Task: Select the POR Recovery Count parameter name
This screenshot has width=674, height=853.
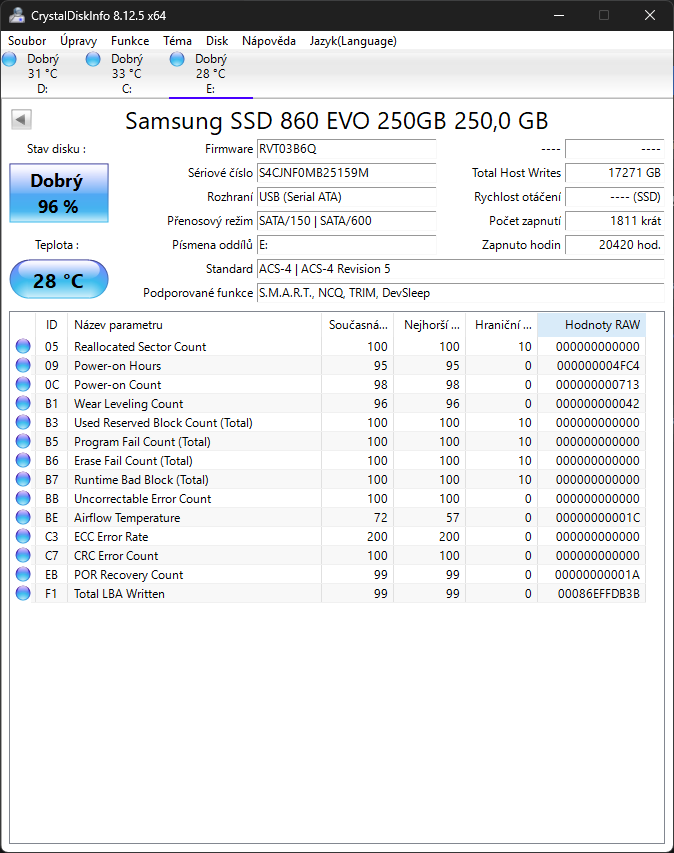Action: pyautogui.click(x=128, y=574)
